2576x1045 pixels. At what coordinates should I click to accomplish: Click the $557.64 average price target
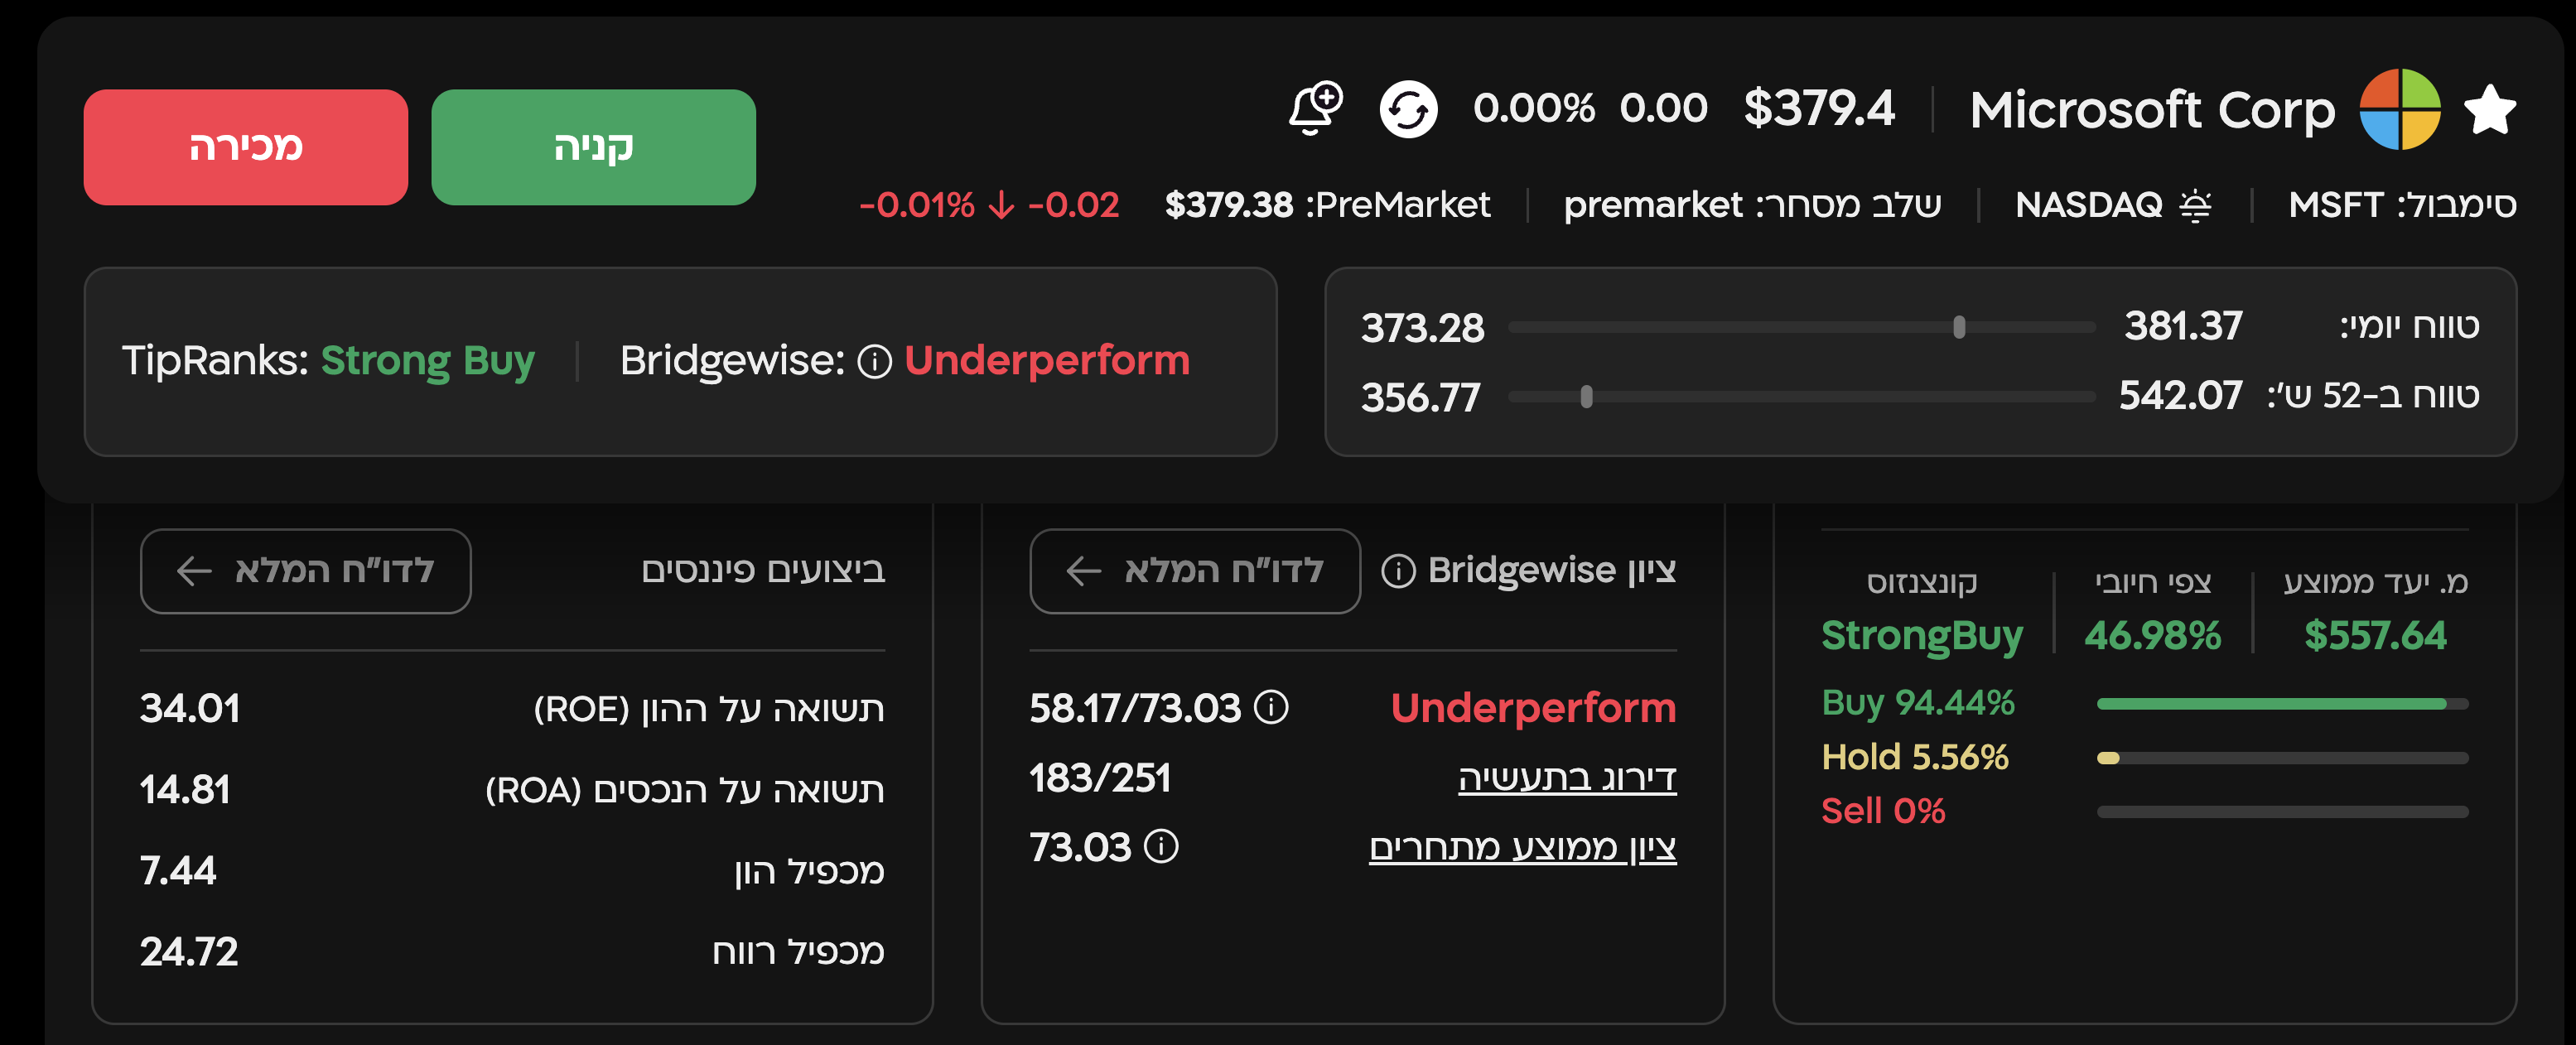(2374, 635)
